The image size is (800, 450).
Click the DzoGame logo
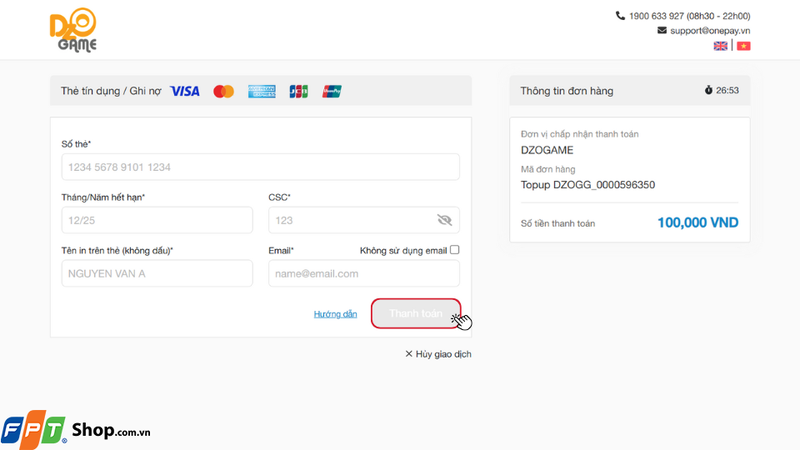(x=73, y=30)
